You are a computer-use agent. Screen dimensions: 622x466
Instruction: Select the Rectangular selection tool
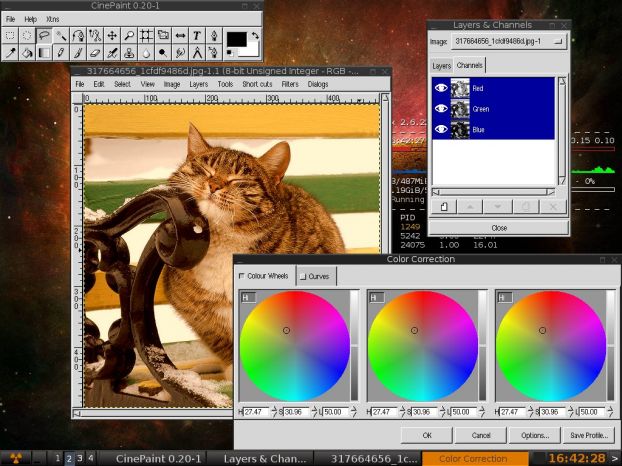point(10,36)
